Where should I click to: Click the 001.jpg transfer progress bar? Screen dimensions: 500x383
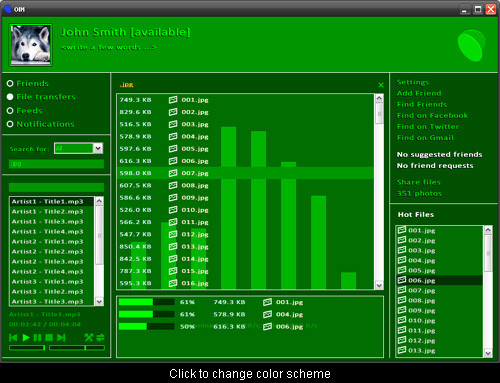click(x=146, y=302)
